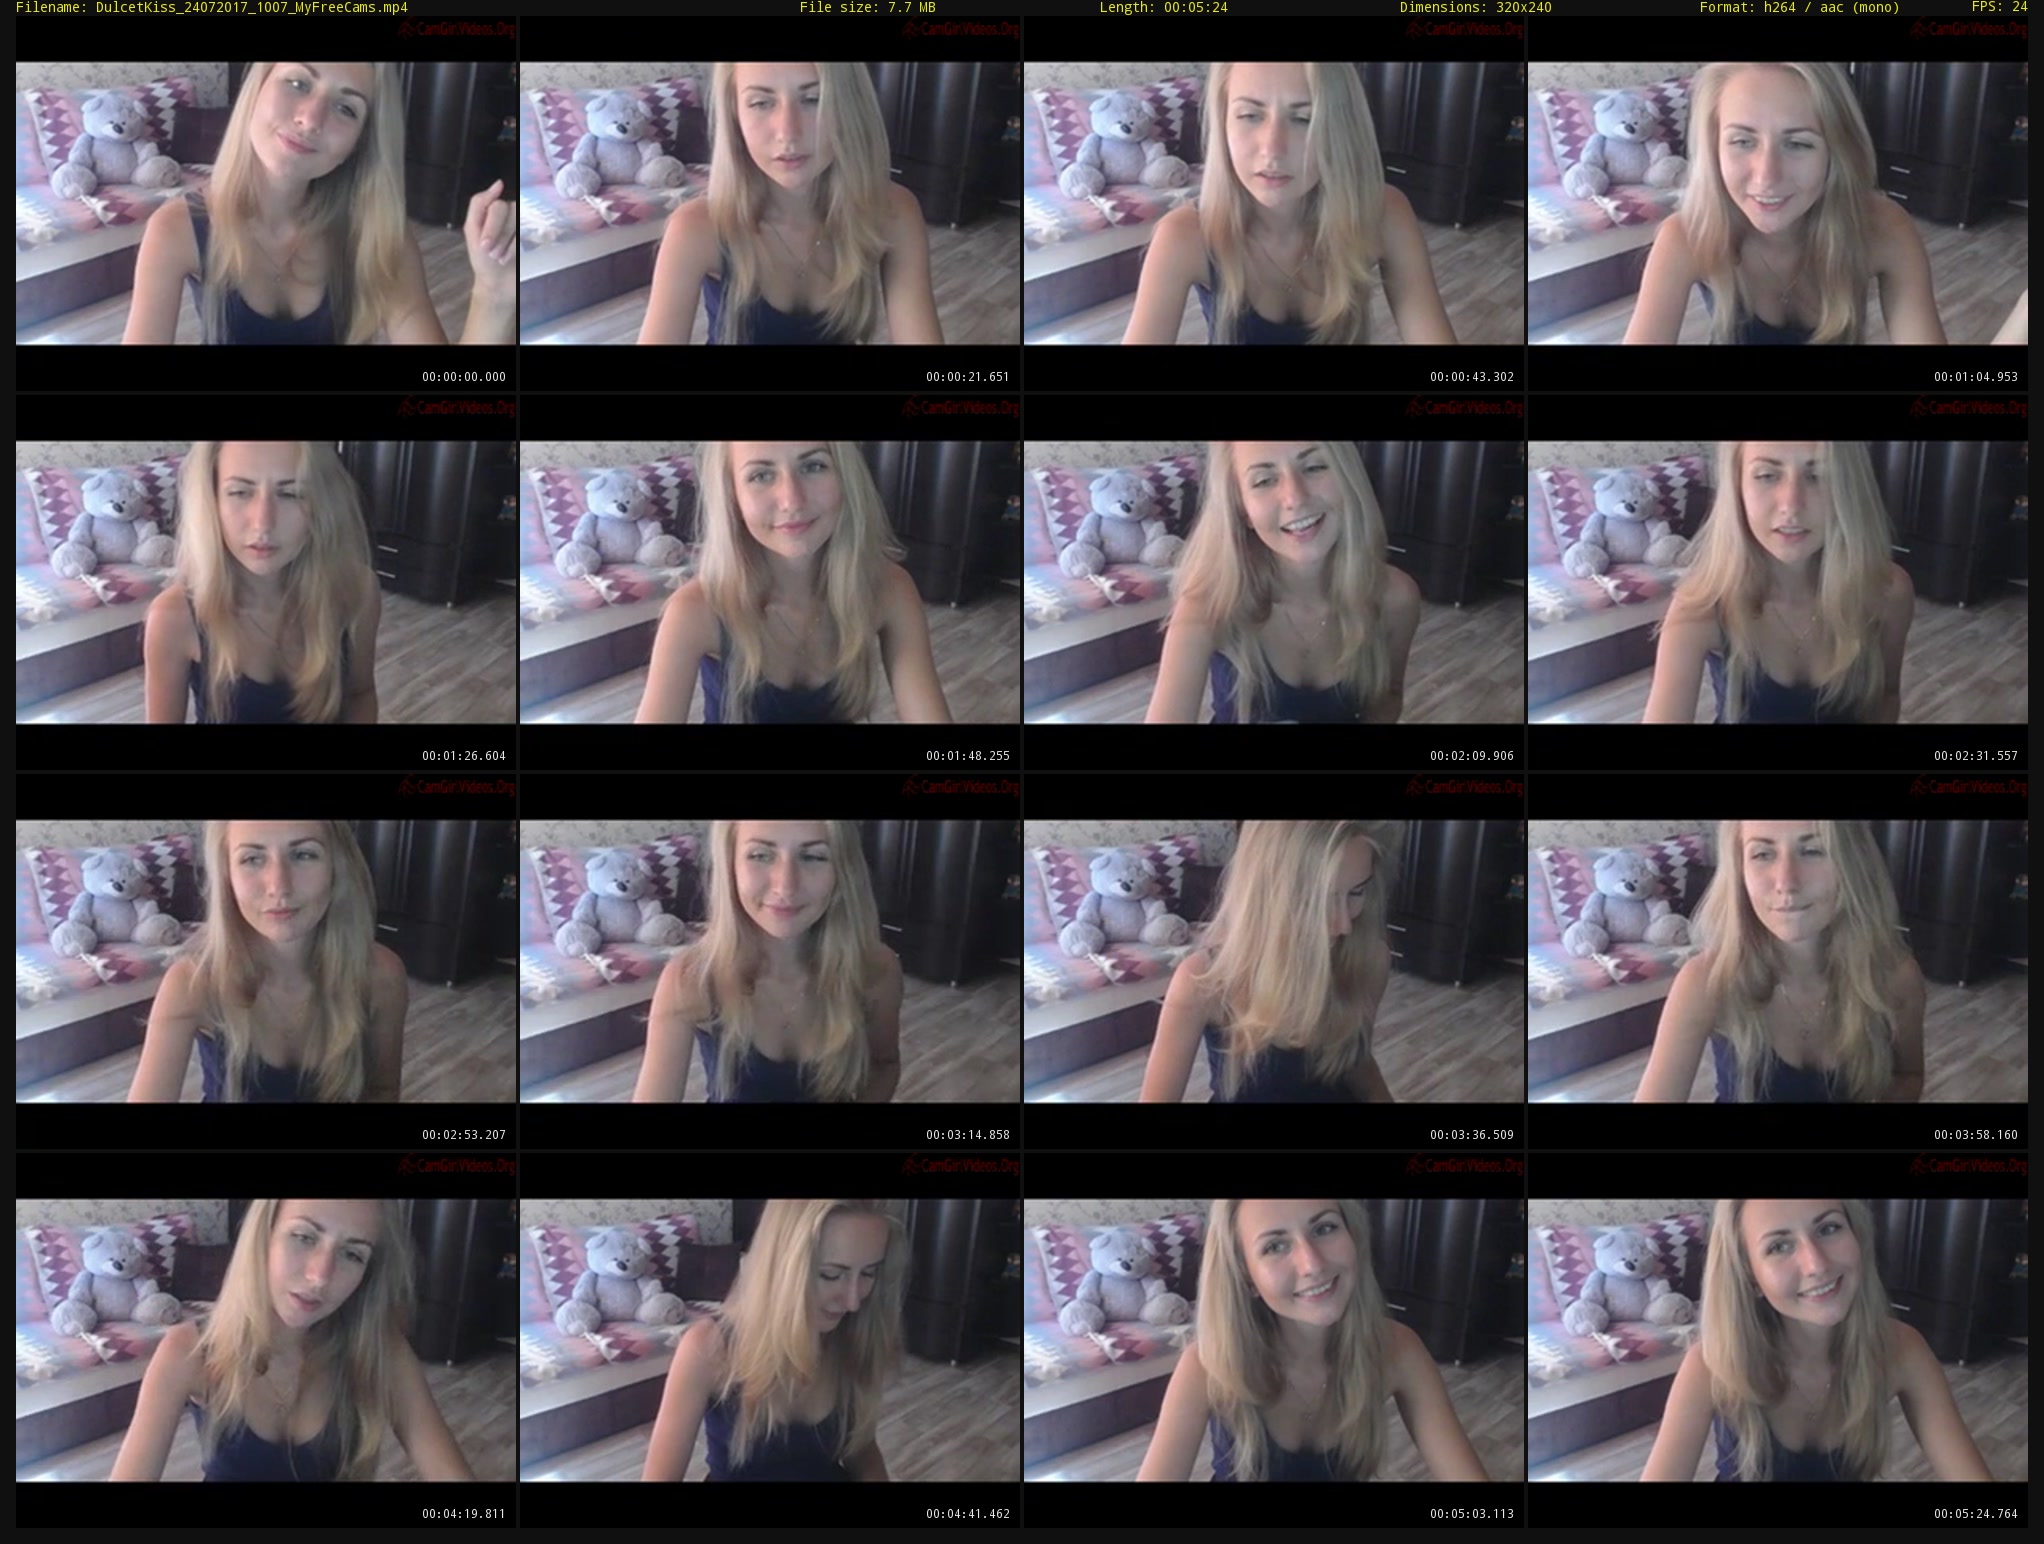Open the frame at timestamp 00:02:09.906
Viewport: 2044px width, 1544px height.
[x=1274, y=582]
